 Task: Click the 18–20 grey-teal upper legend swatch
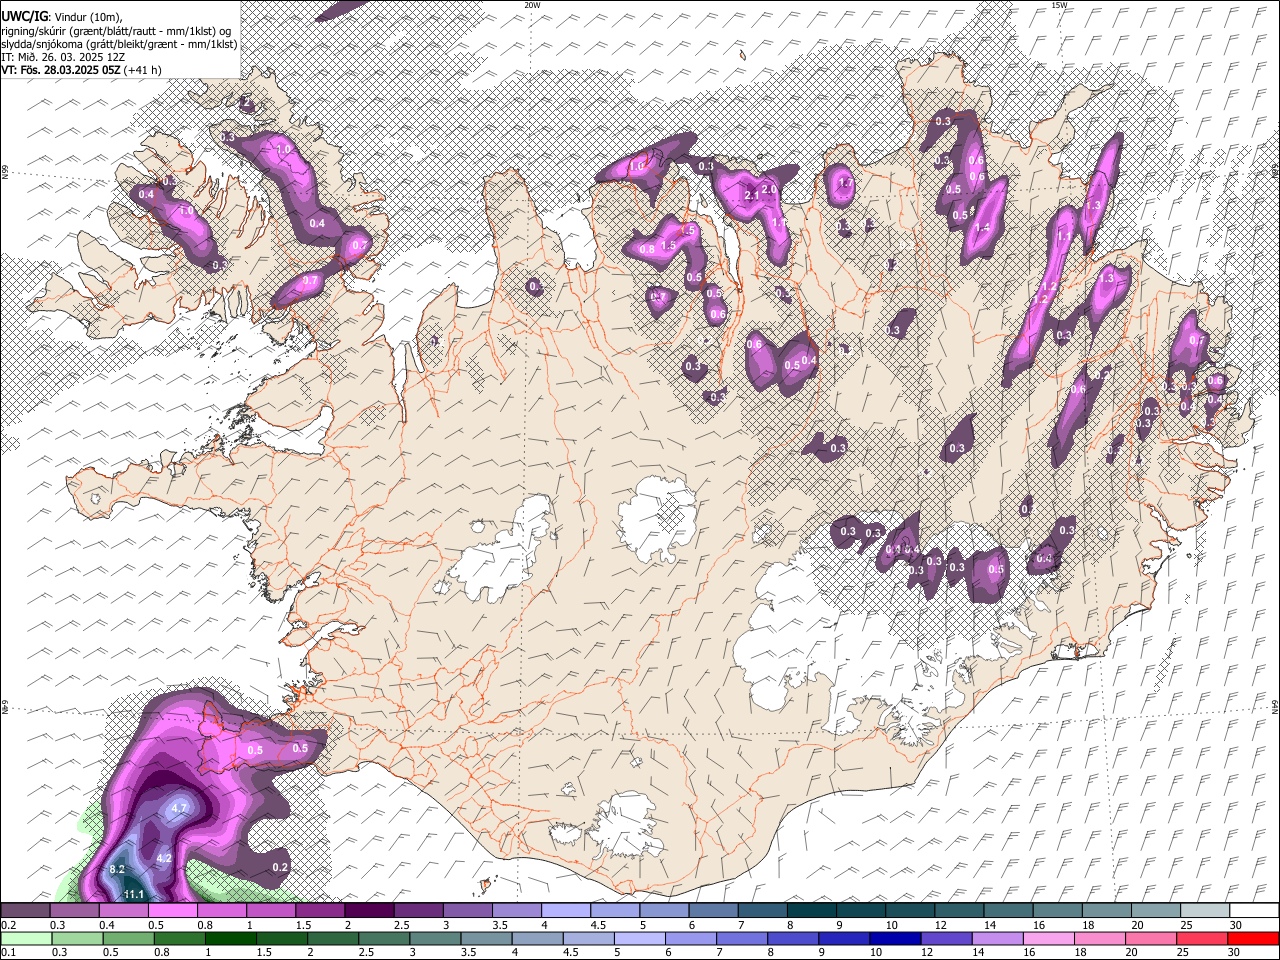(1106, 911)
